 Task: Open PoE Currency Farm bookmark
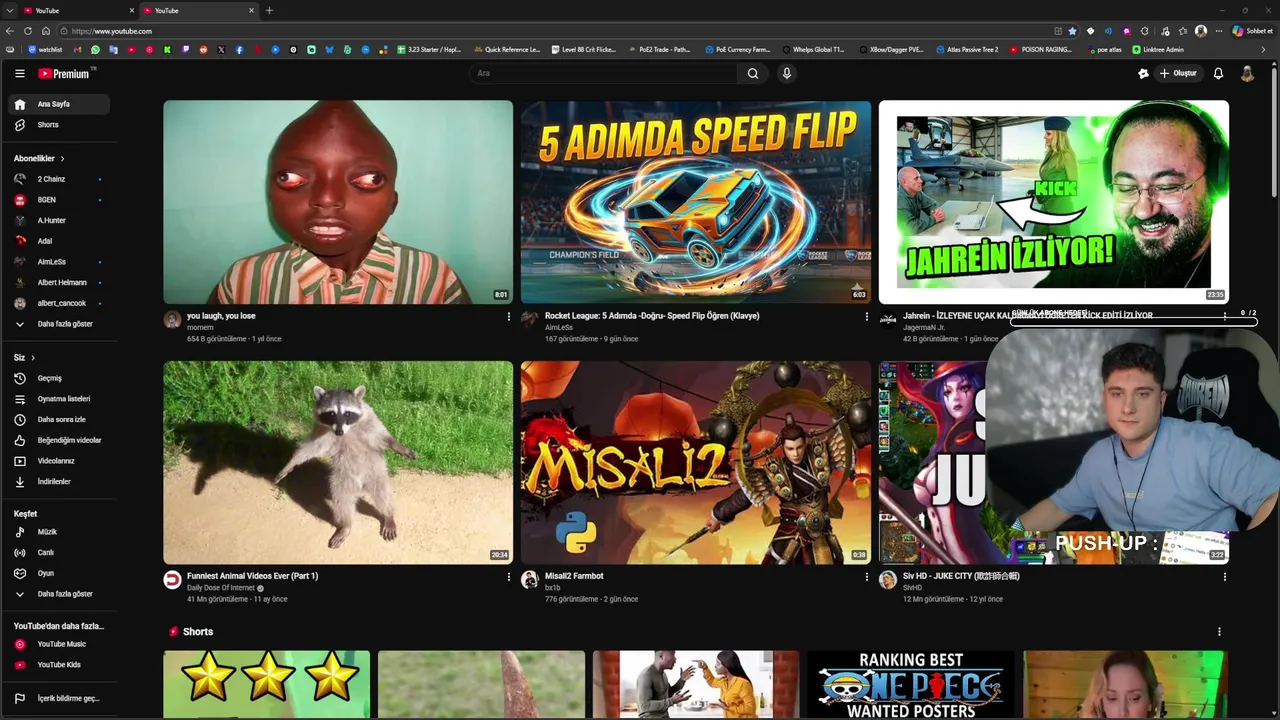point(738,49)
